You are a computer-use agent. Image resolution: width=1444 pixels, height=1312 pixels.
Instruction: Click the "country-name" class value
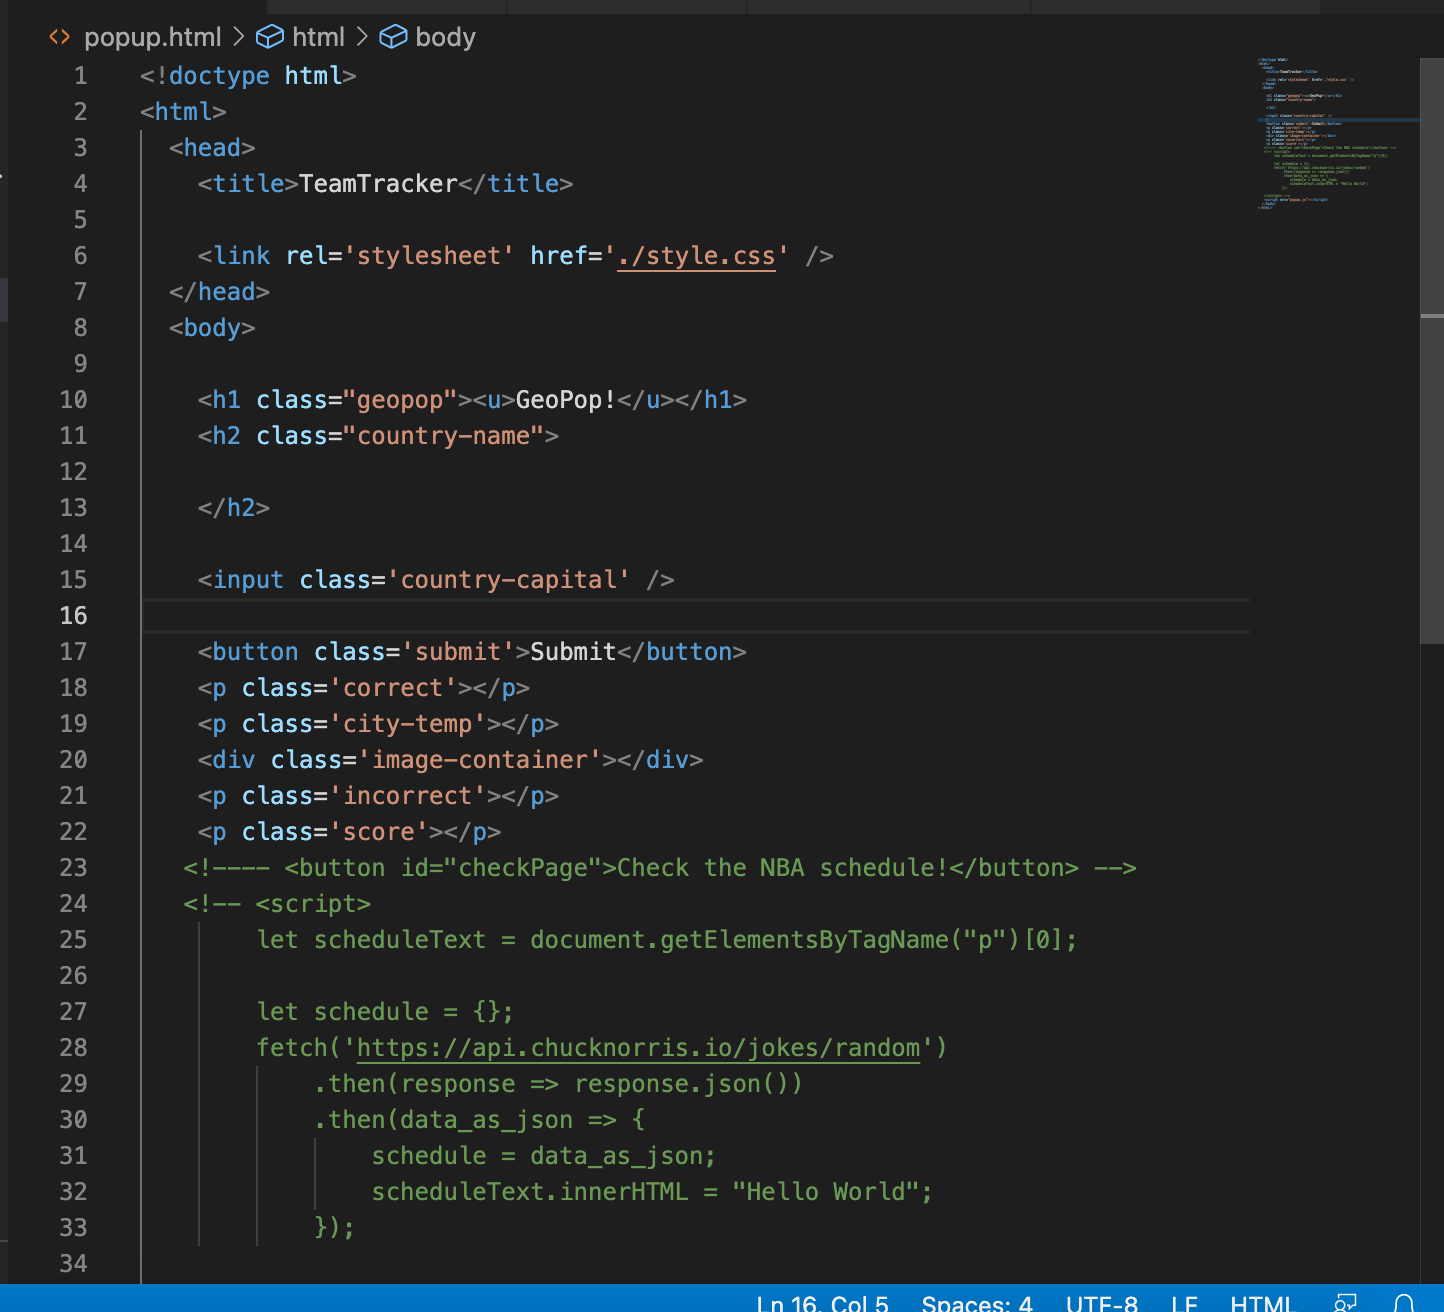(x=444, y=436)
